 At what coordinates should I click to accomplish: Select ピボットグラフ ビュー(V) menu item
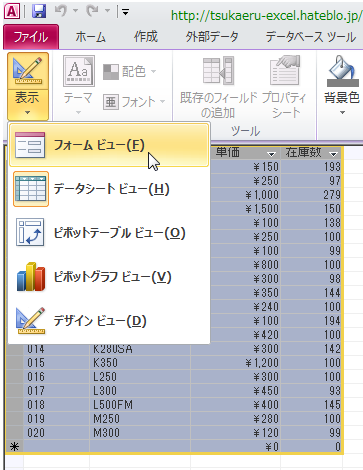pyautogui.click(x=109, y=277)
